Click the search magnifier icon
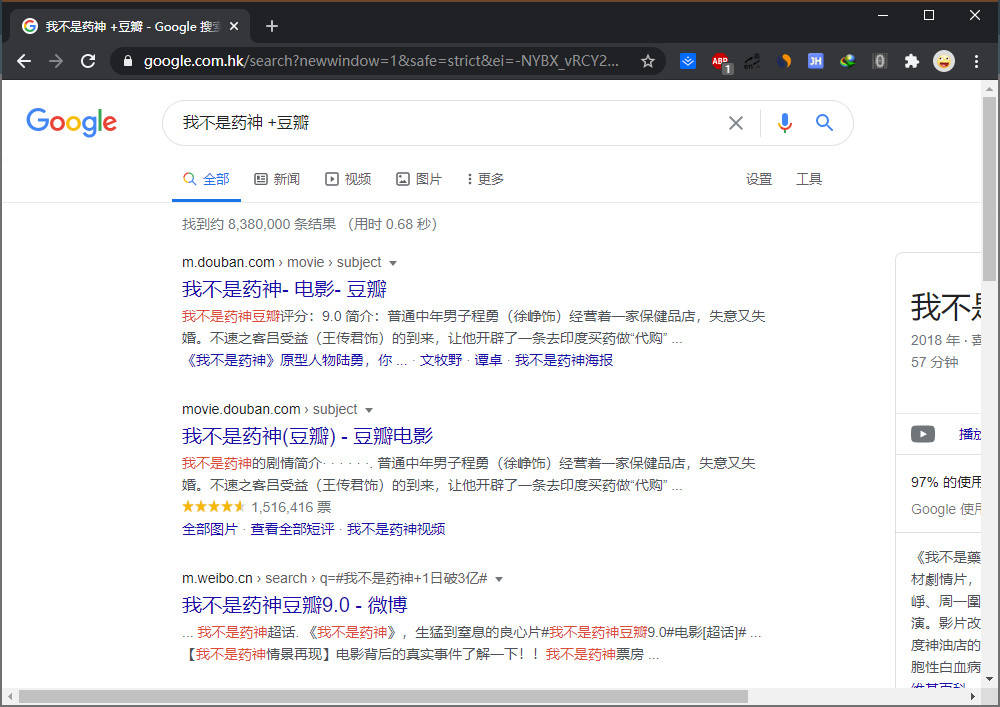Viewport: 1000px width, 707px height. [824, 123]
